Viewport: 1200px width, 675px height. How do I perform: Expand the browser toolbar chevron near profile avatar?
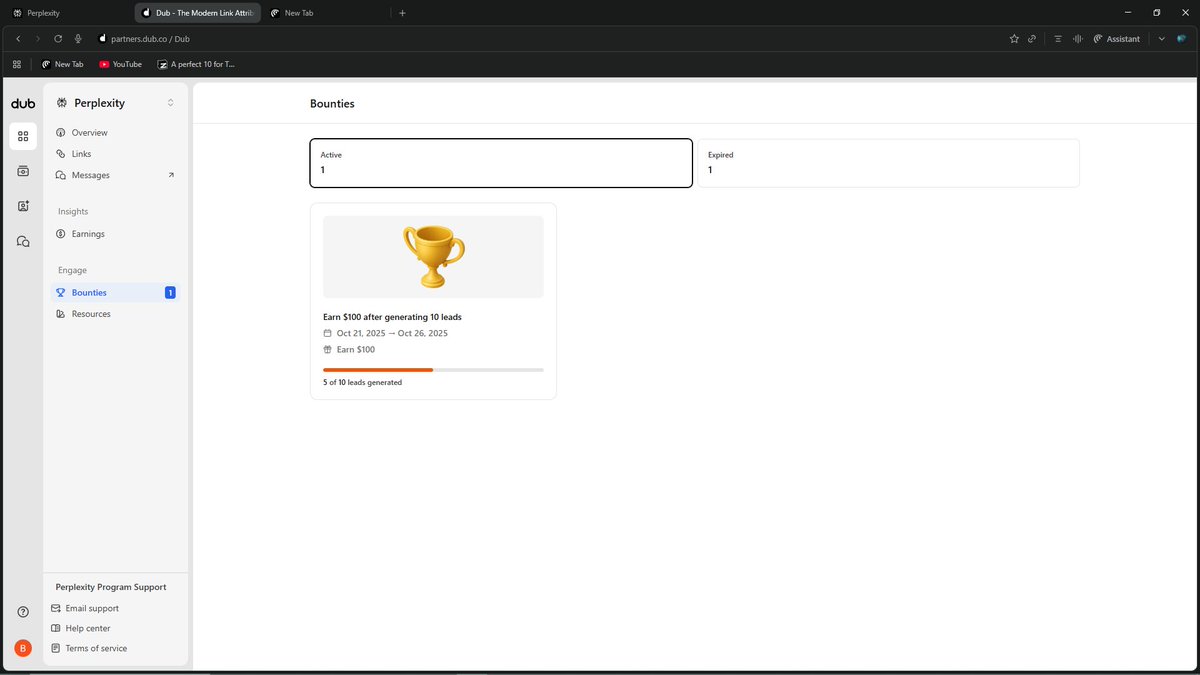(1160, 39)
